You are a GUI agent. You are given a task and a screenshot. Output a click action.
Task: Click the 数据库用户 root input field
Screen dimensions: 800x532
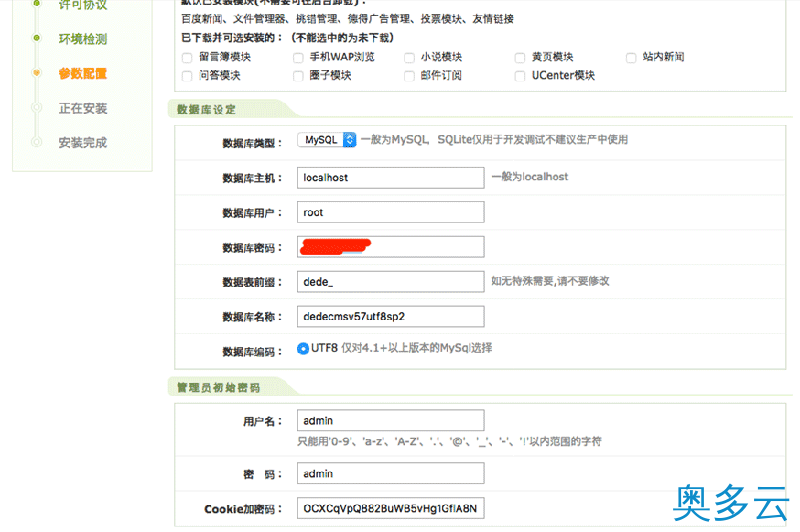(391, 212)
